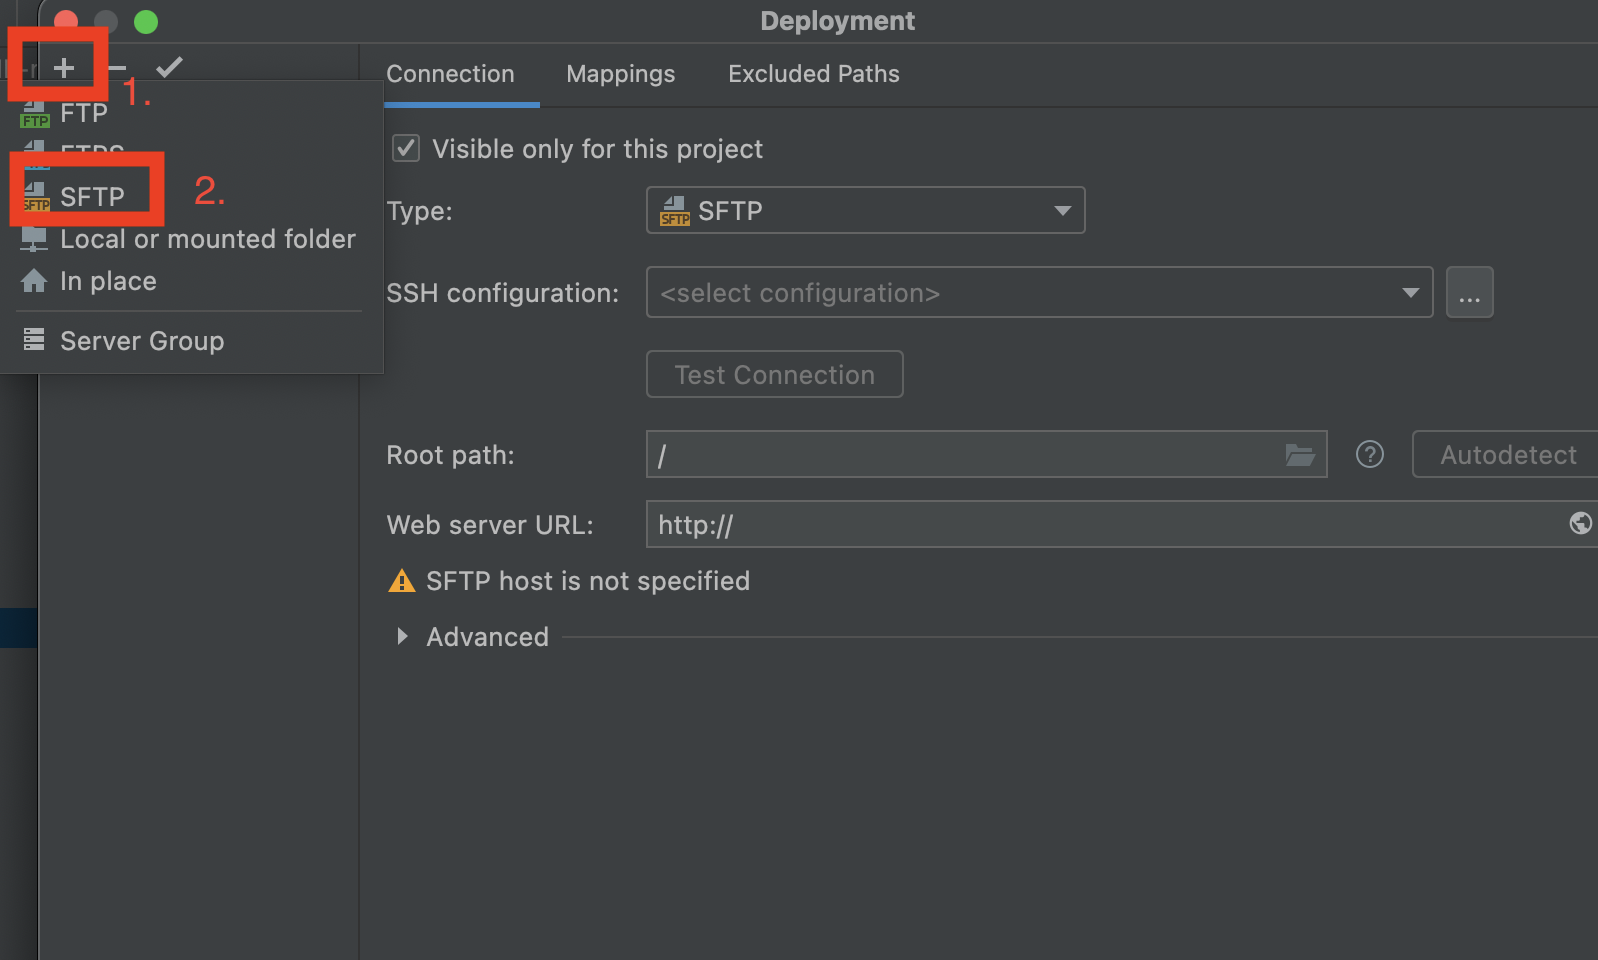This screenshot has width=1598, height=960.
Task: Toggle Visible only for this project checkbox
Action: point(406,149)
